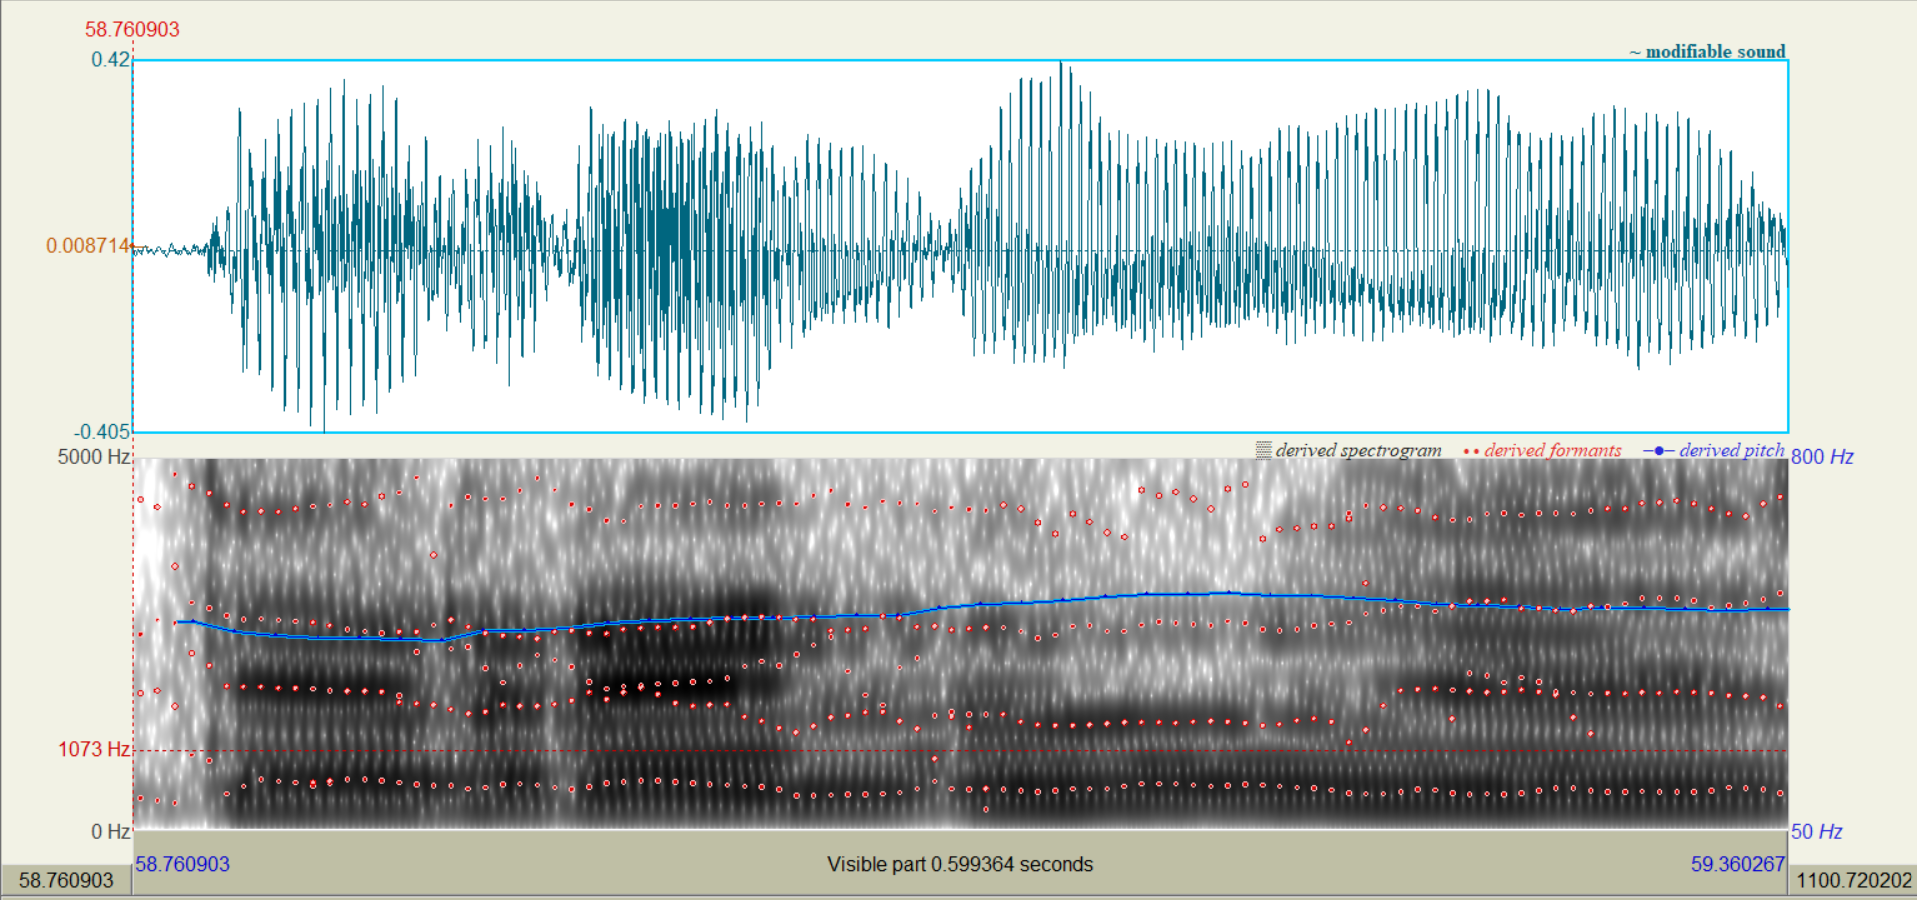Viewport: 1917px width, 900px height.
Task: Click the blue derived pitch legend marker
Action: tap(1658, 451)
